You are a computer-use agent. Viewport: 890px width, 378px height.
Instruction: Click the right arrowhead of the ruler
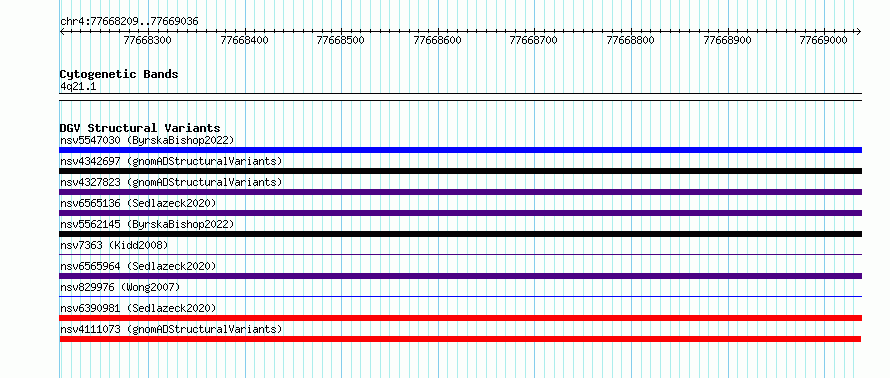point(859,32)
